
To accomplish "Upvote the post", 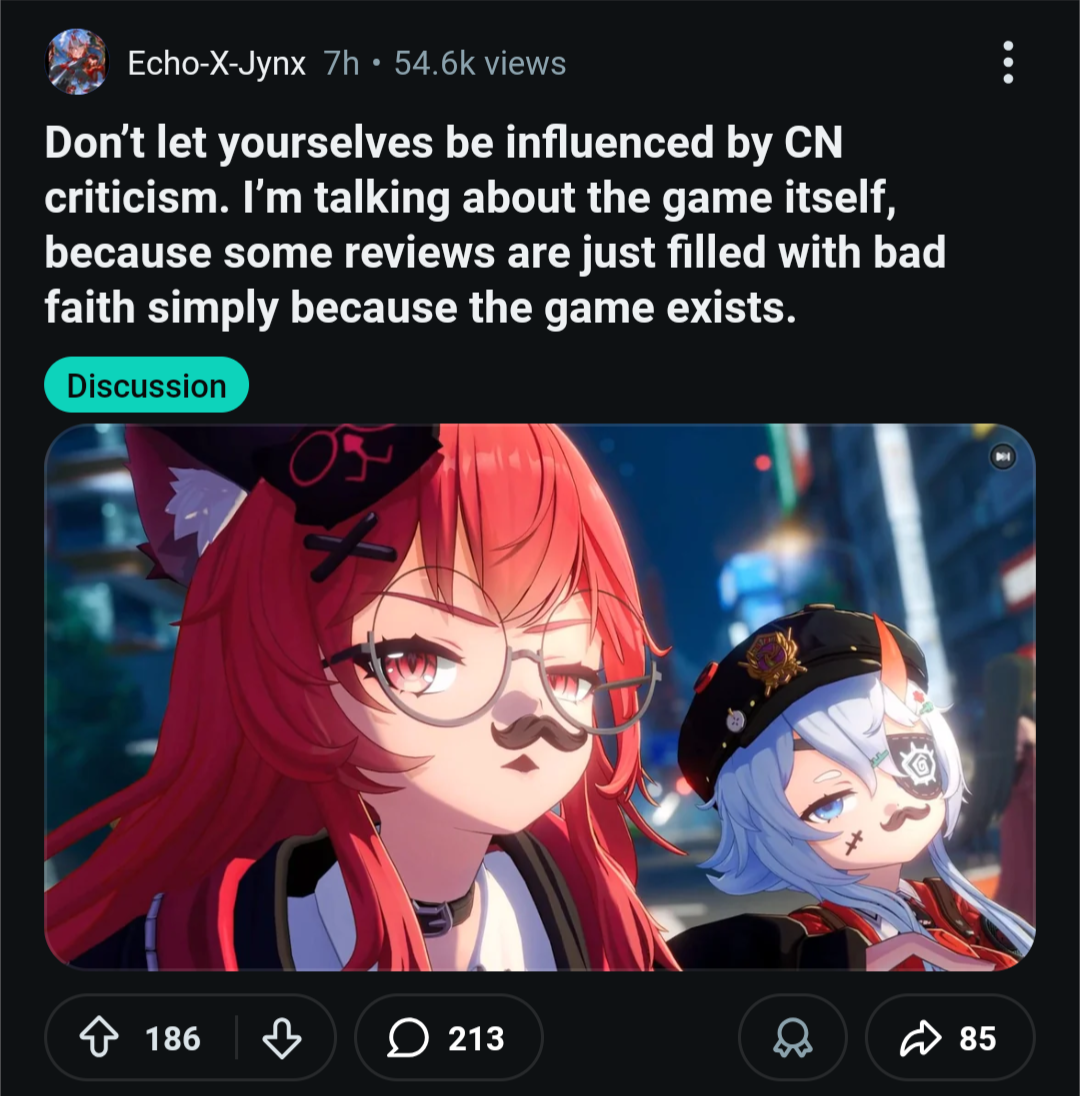I will click(x=99, y=1037).
